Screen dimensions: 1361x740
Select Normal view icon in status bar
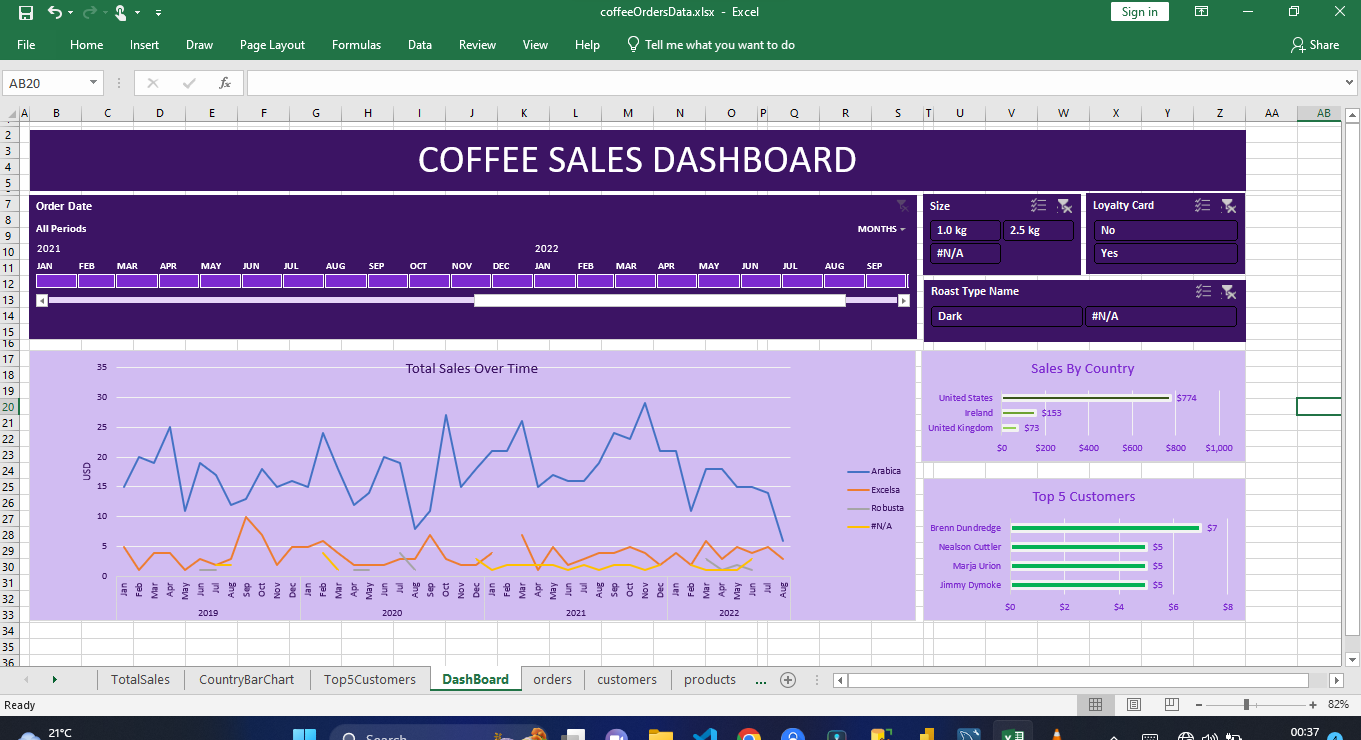click(x=1095, y=705)
